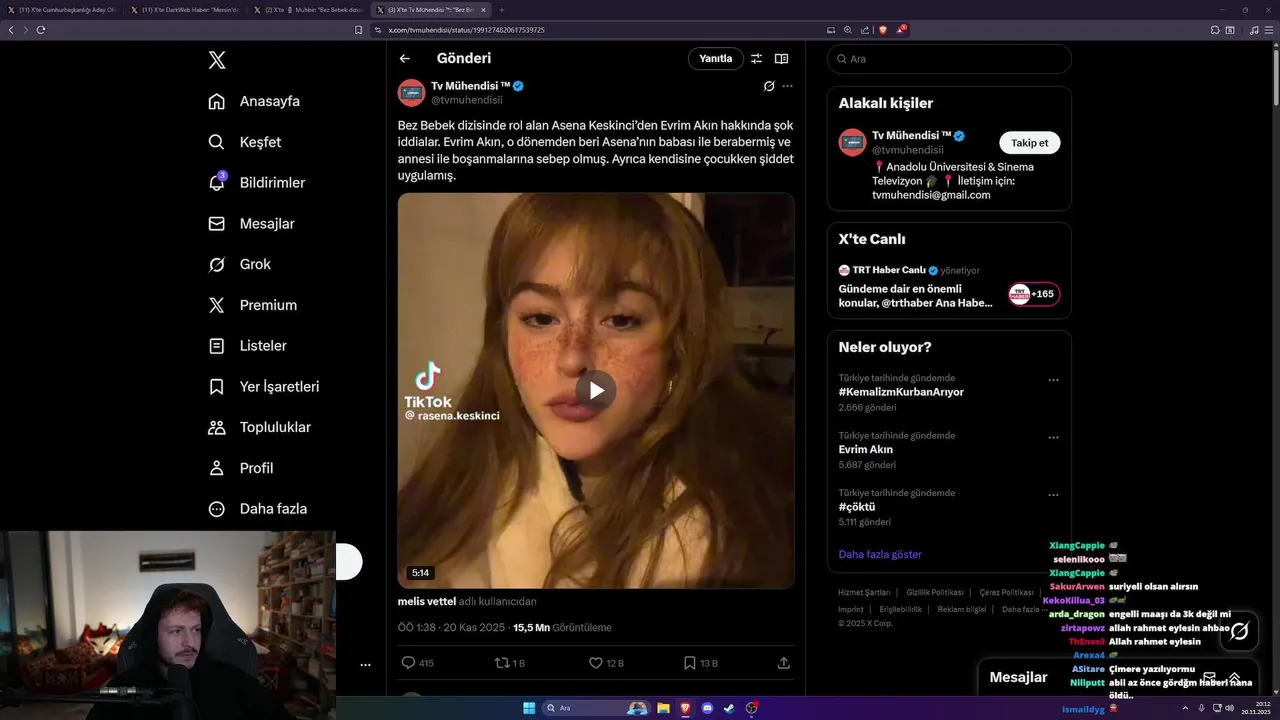
Task: Click the taskbar Ara search box
Action: (x=596, y=708)
